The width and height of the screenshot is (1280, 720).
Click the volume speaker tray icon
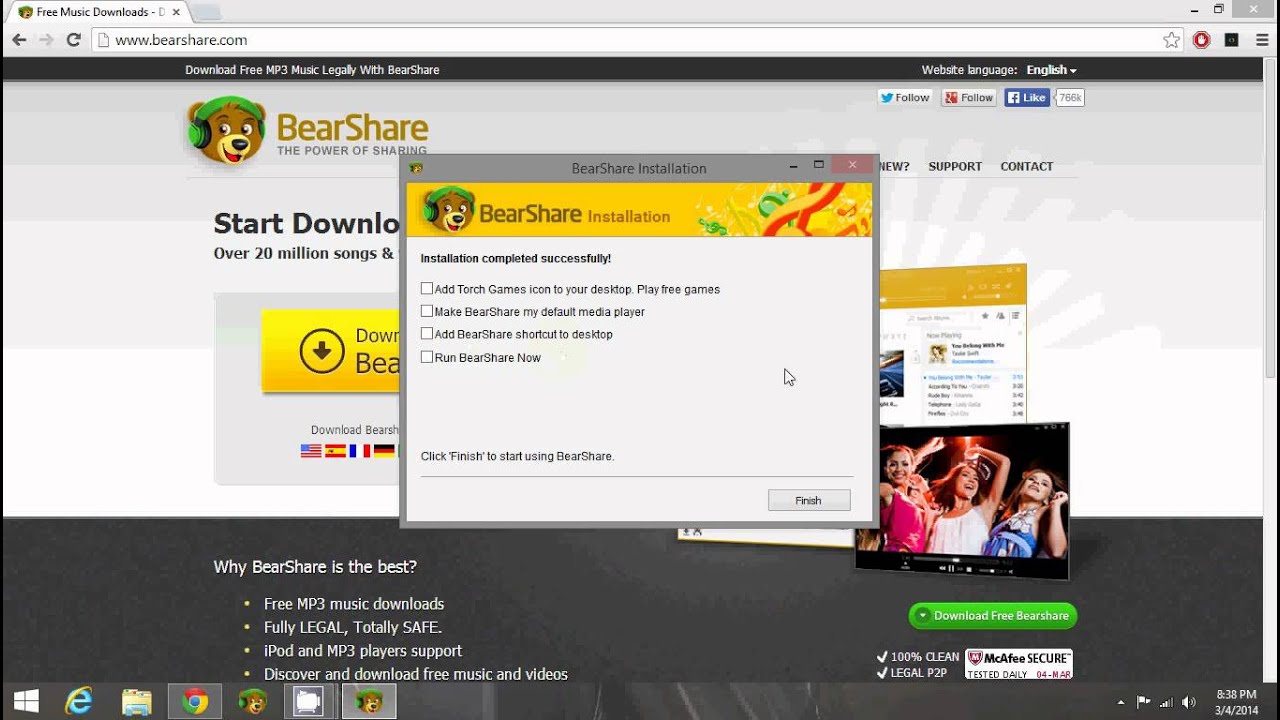point(1189,702)
